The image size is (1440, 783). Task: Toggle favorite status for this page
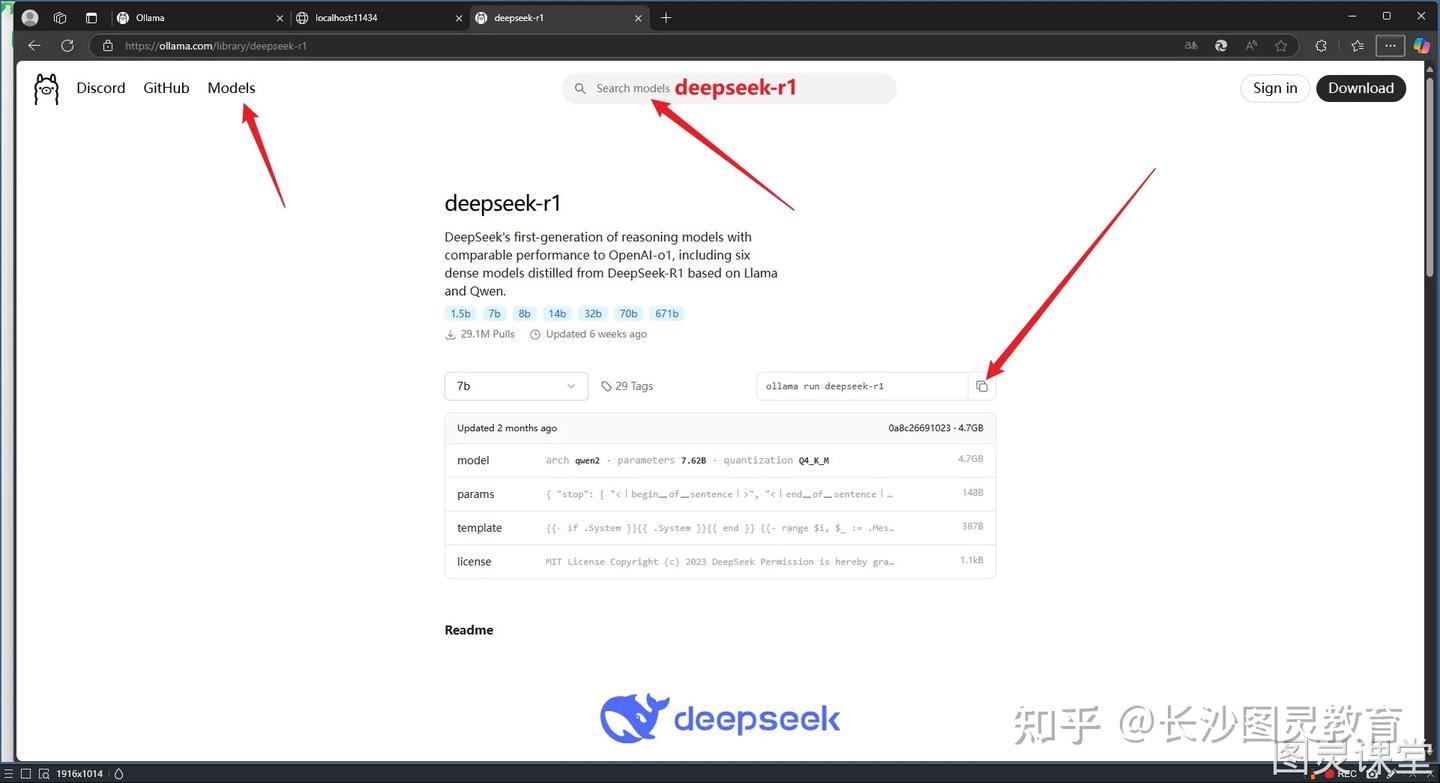tap(1281, 45)
